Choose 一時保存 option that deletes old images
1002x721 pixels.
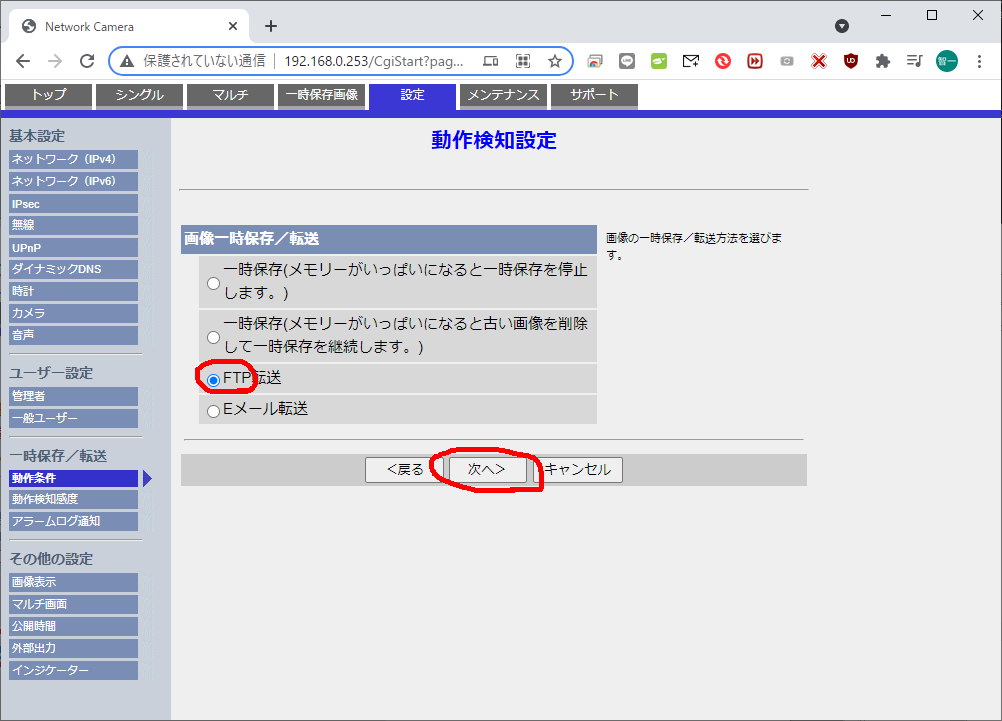[x=213, y=337]
